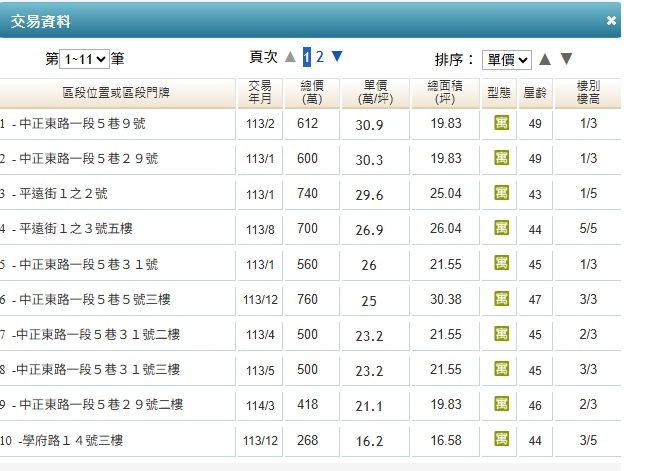Select row 5 中正東路一段5巷31號
The height and width of the screenshot is (471, 646).
click(310, 264)
